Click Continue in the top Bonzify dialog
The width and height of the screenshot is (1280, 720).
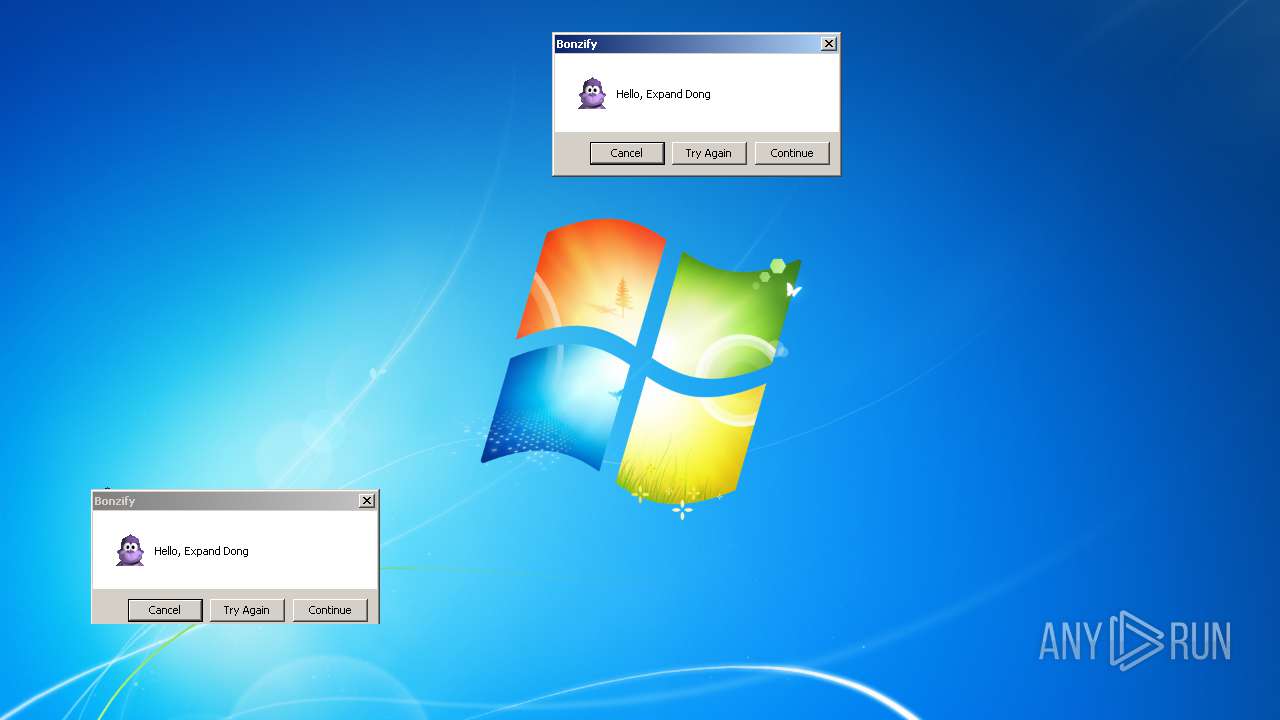point(792,153)
